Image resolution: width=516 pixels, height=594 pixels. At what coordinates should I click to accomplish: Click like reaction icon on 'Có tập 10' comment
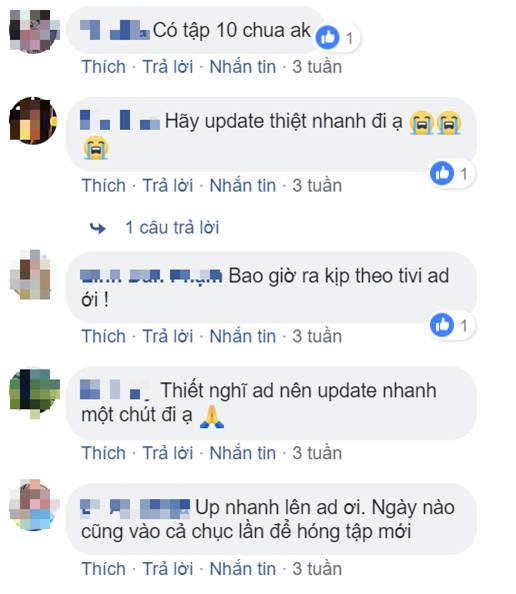328,37
